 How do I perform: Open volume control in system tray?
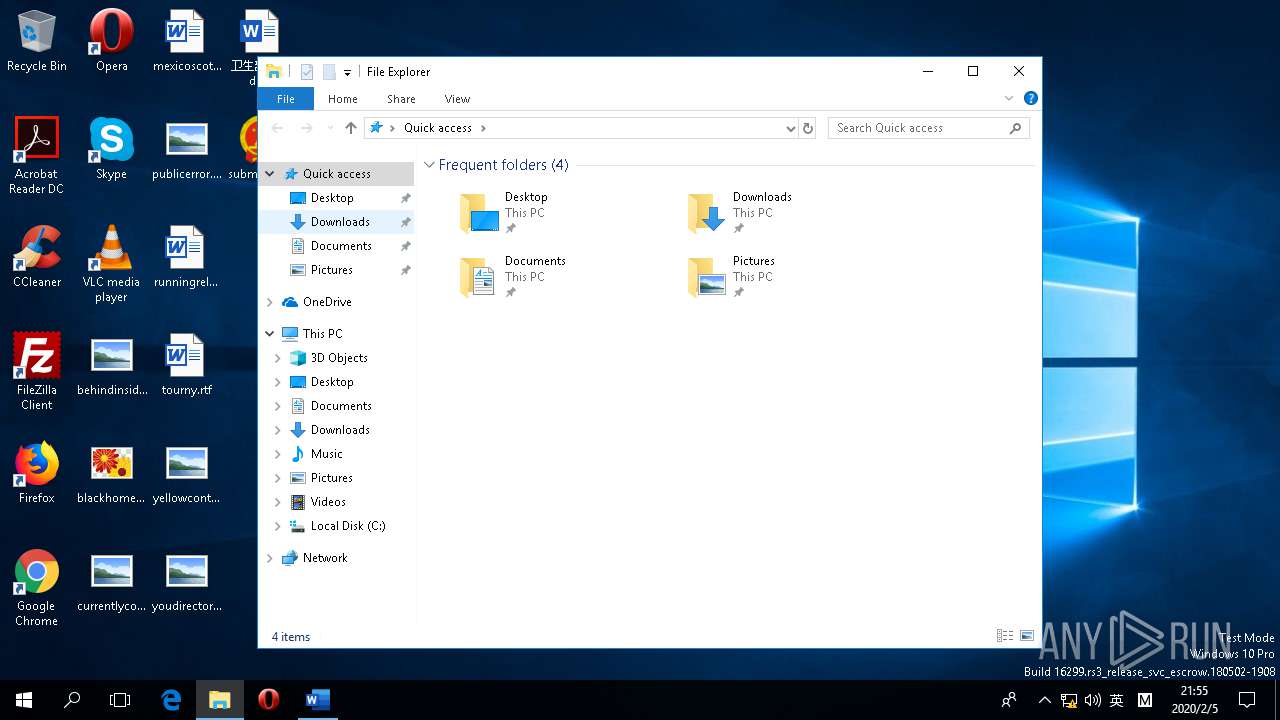[x=1093, y=700]
